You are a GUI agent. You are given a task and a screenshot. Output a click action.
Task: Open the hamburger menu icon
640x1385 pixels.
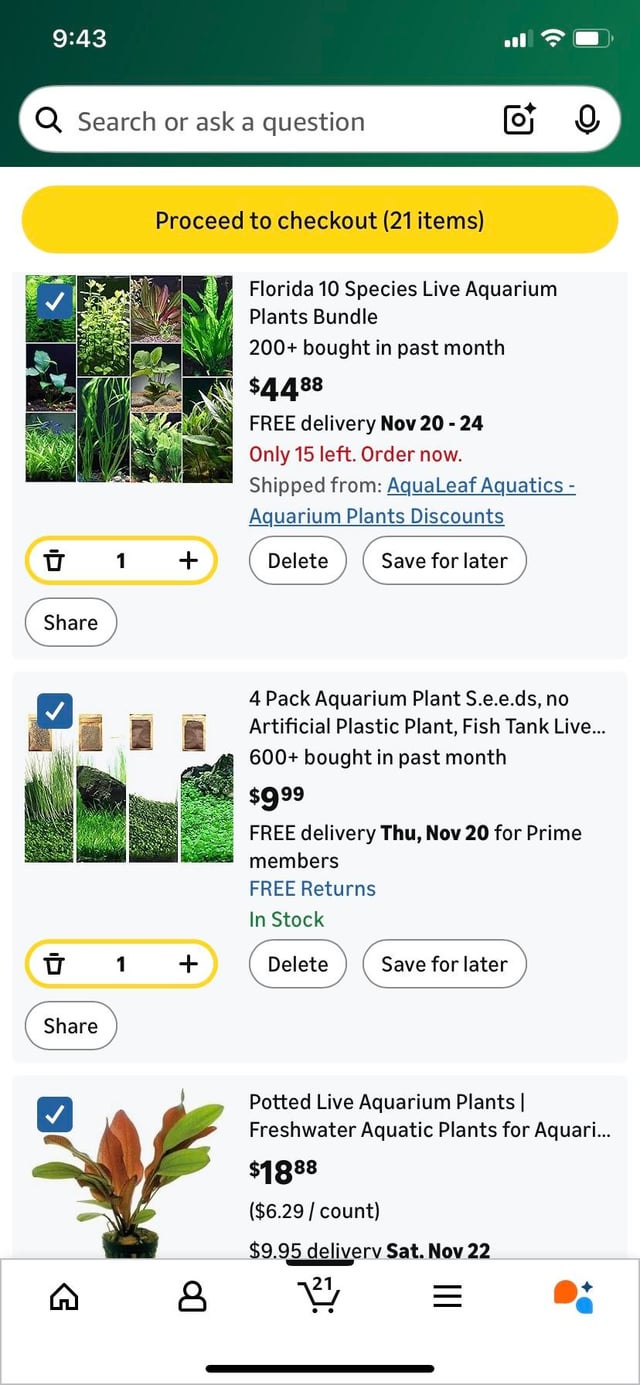[x=447, y=1297]
